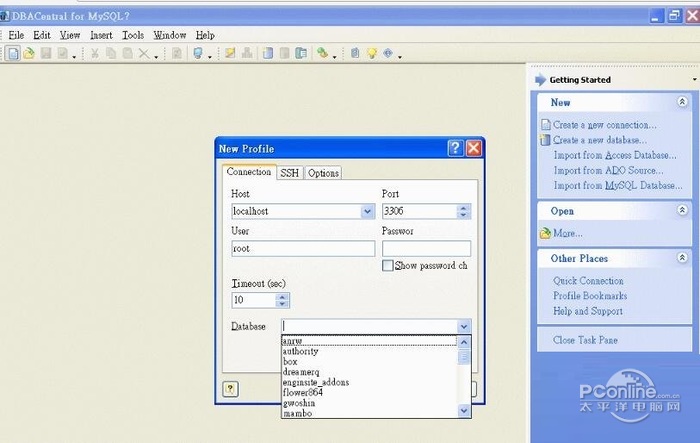The image size is (700, 443).
Task: Increase the Port number with up stepper
Action: pos(463,208)
